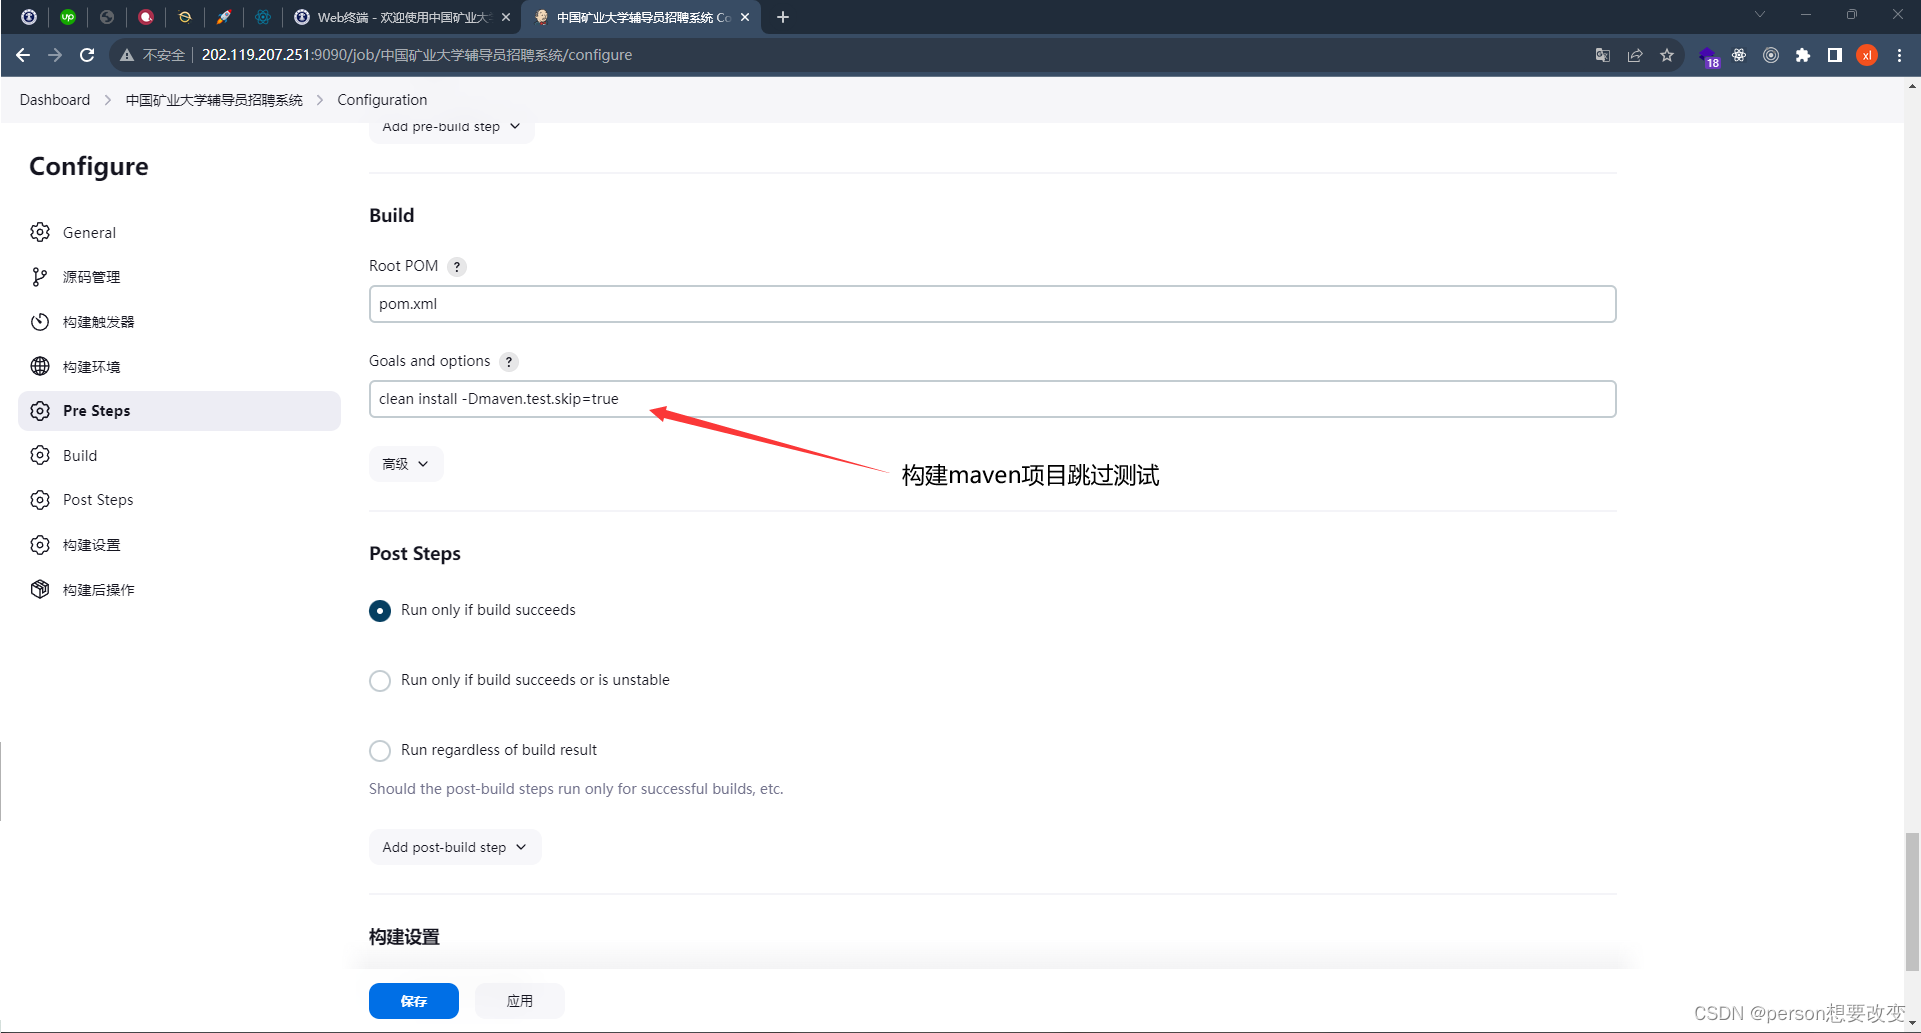This screenshot has height=1033, width=1921.
Task: Jump to 构建设置 section in sidebar
Action: pos(180,545)
